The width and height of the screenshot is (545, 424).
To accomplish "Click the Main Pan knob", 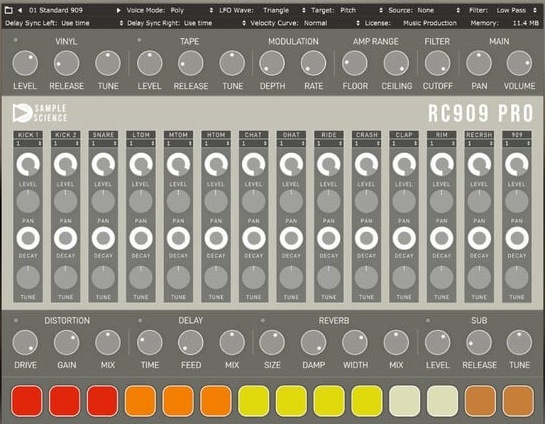I will point(479,63).
